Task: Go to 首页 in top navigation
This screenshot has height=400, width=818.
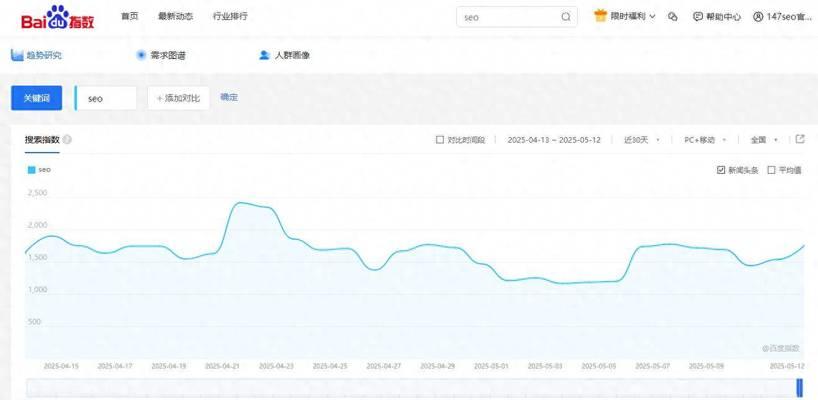Action: 129,16
